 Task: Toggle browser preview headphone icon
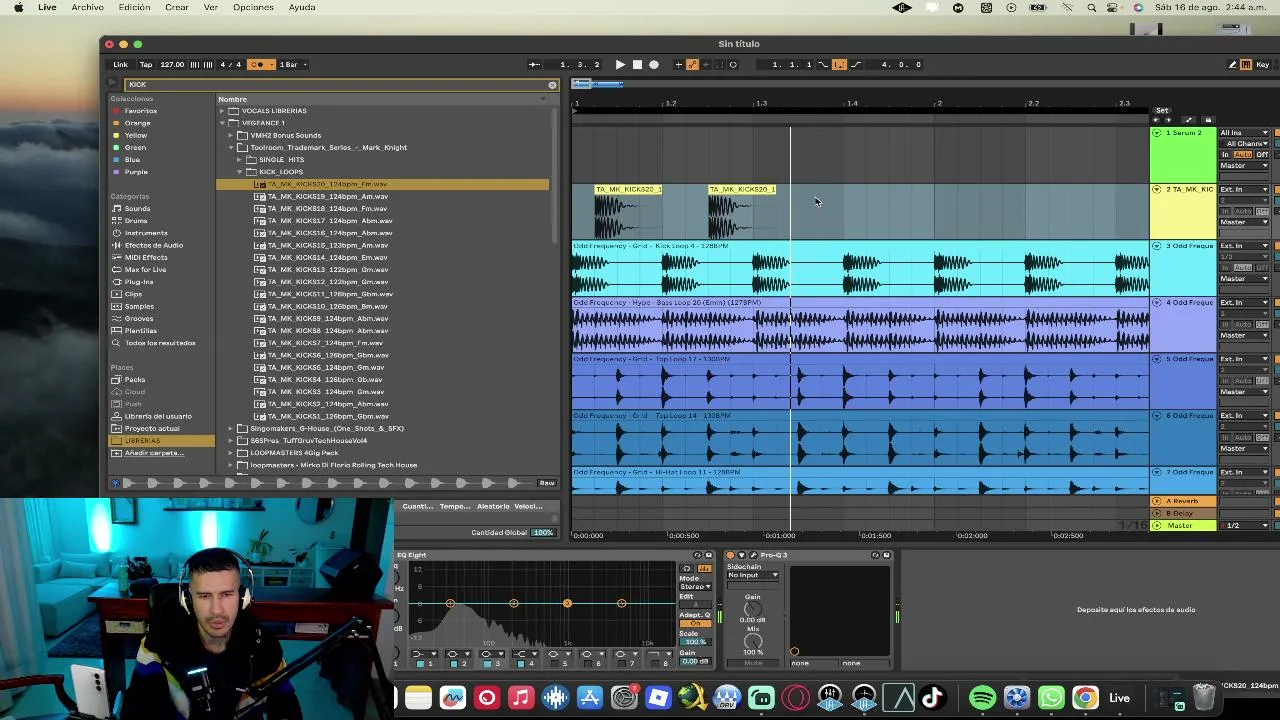click(116, 483)
